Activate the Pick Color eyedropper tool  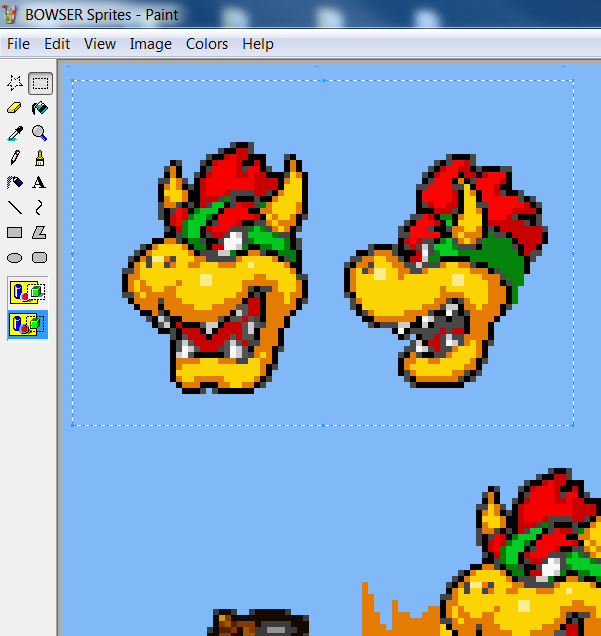15,133
